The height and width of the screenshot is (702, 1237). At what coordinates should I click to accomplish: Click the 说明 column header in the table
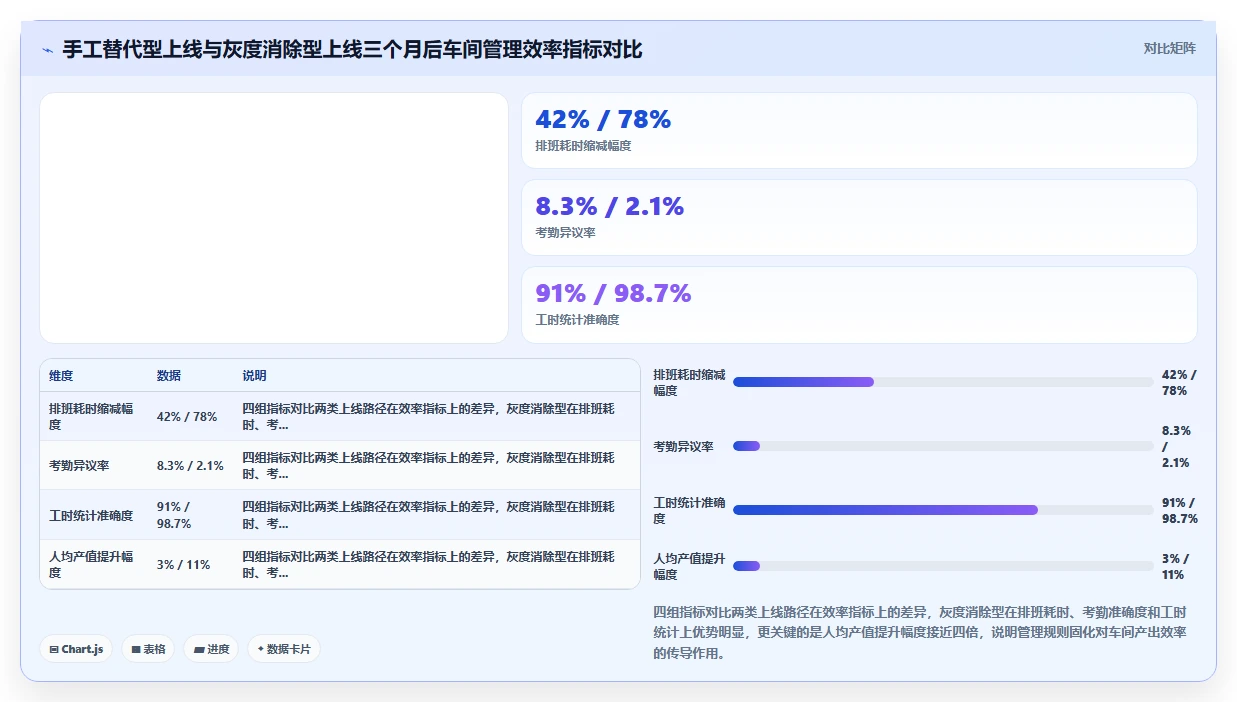click(x=254, y=376)
